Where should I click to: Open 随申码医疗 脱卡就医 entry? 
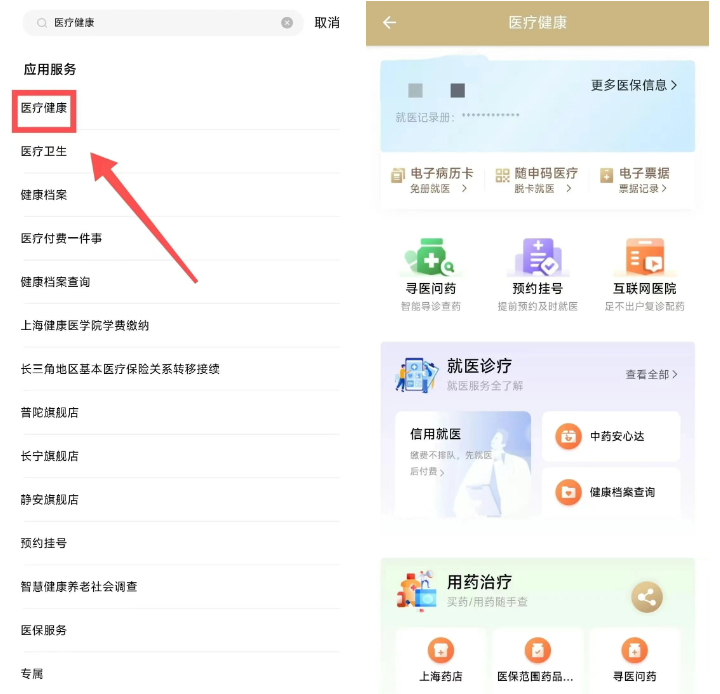[537, 180]
